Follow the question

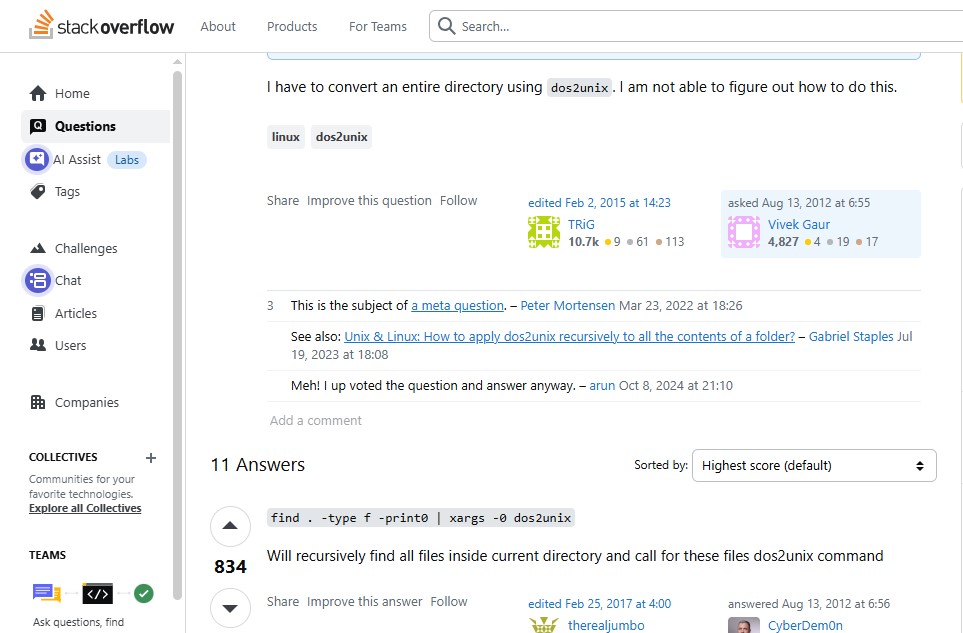coord(458,201)
